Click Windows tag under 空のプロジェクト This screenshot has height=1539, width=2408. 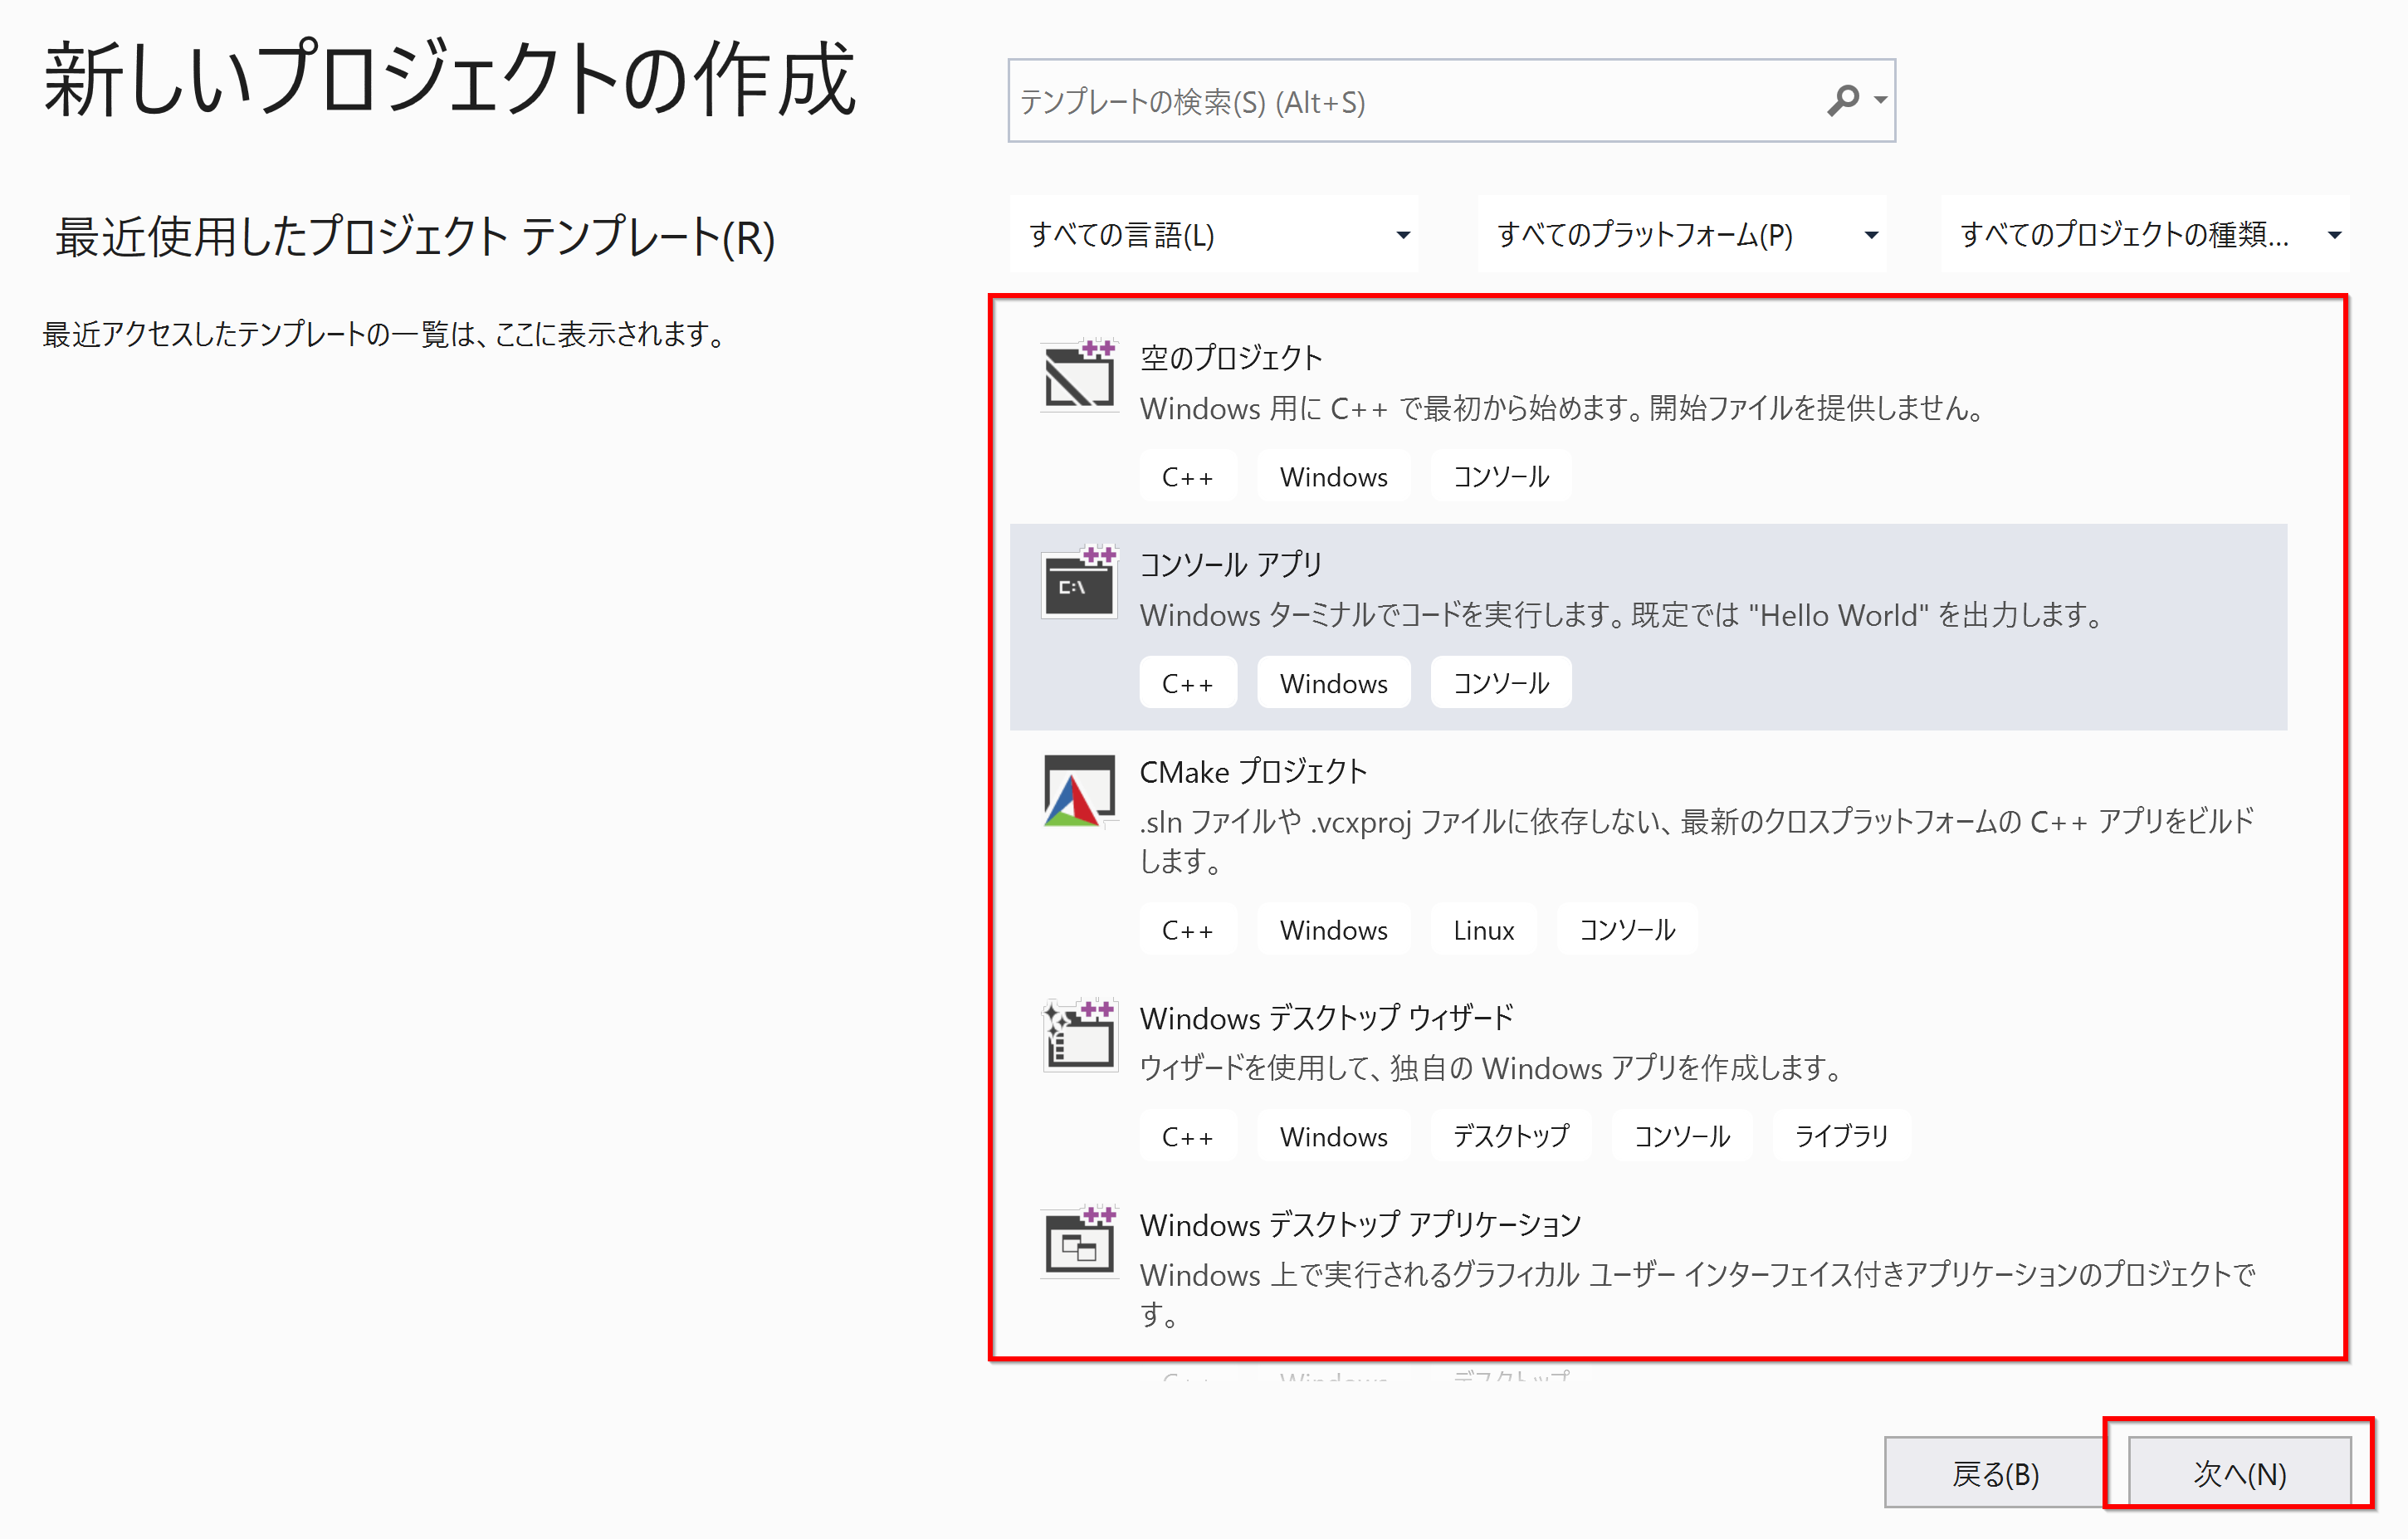click(x=1334, y=476)
